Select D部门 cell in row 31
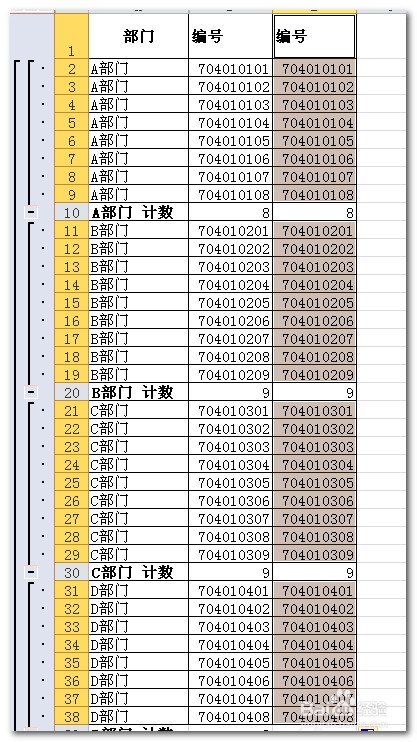Image resolution: width=417 pixels, height=742 pixels. click(x=138, y=591)
